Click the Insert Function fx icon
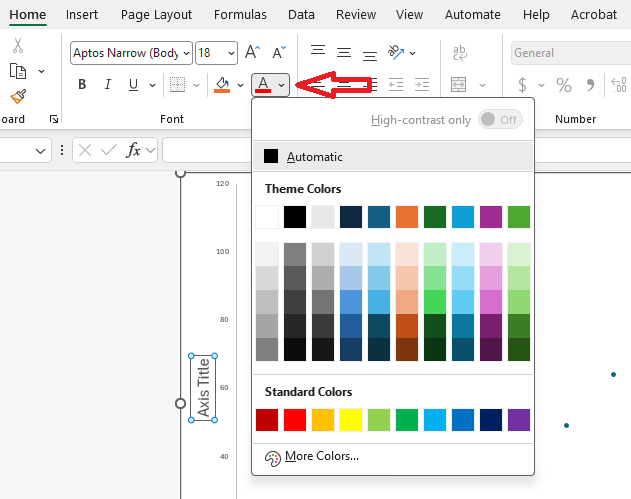 133,150
